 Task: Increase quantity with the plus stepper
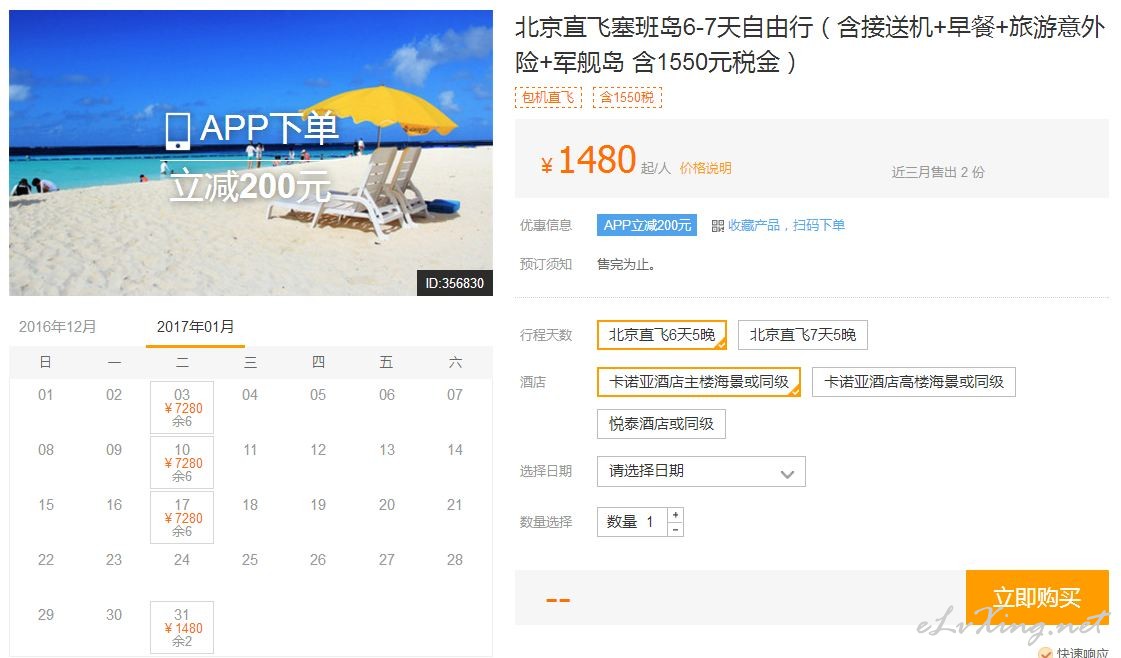pyautogui.click(x=676, y=515)
